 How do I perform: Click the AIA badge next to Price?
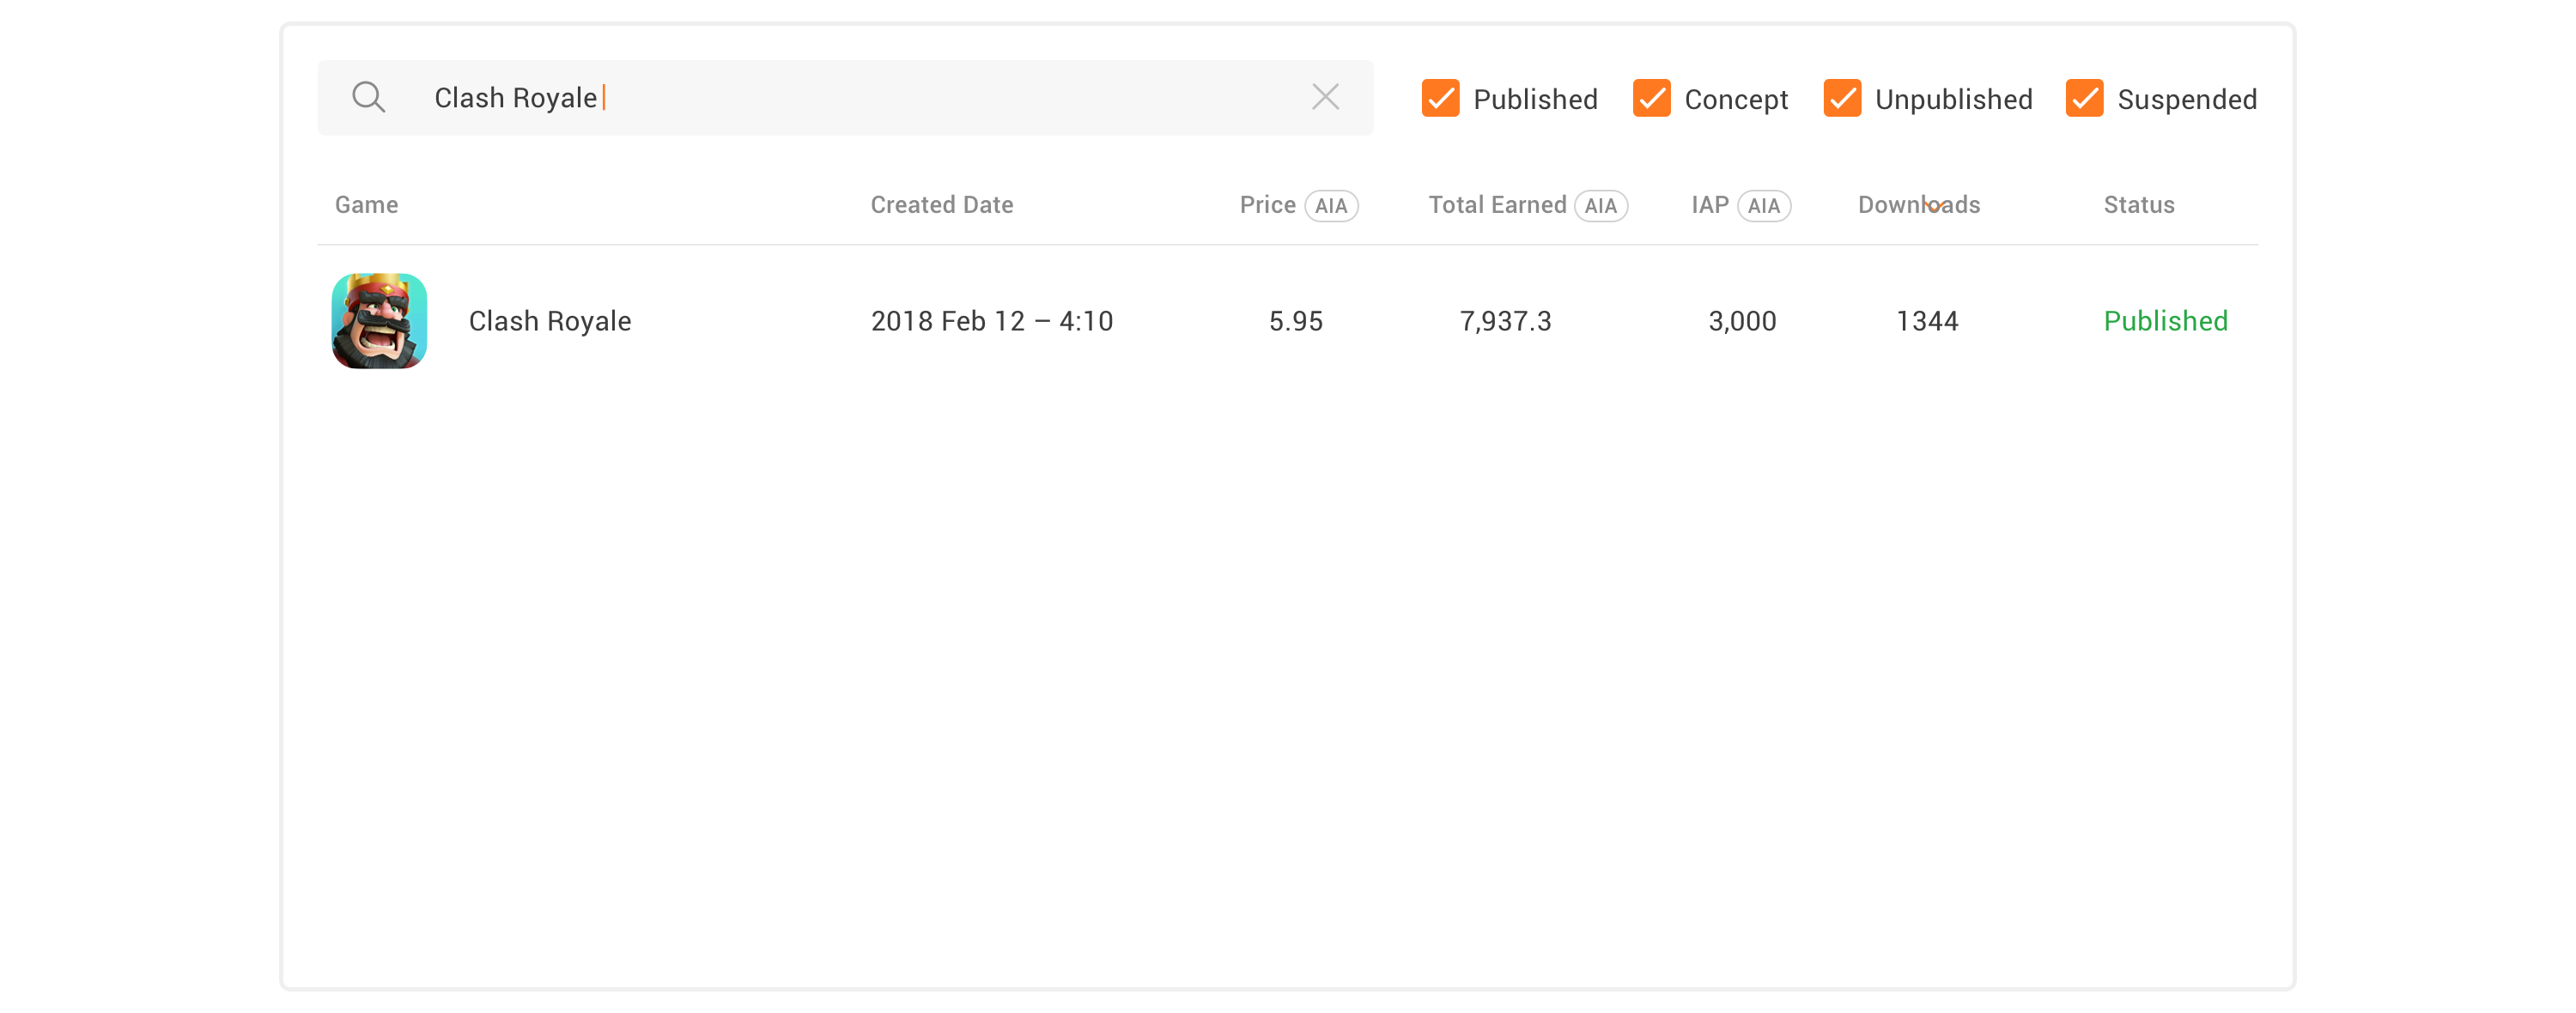(1330, 206)
